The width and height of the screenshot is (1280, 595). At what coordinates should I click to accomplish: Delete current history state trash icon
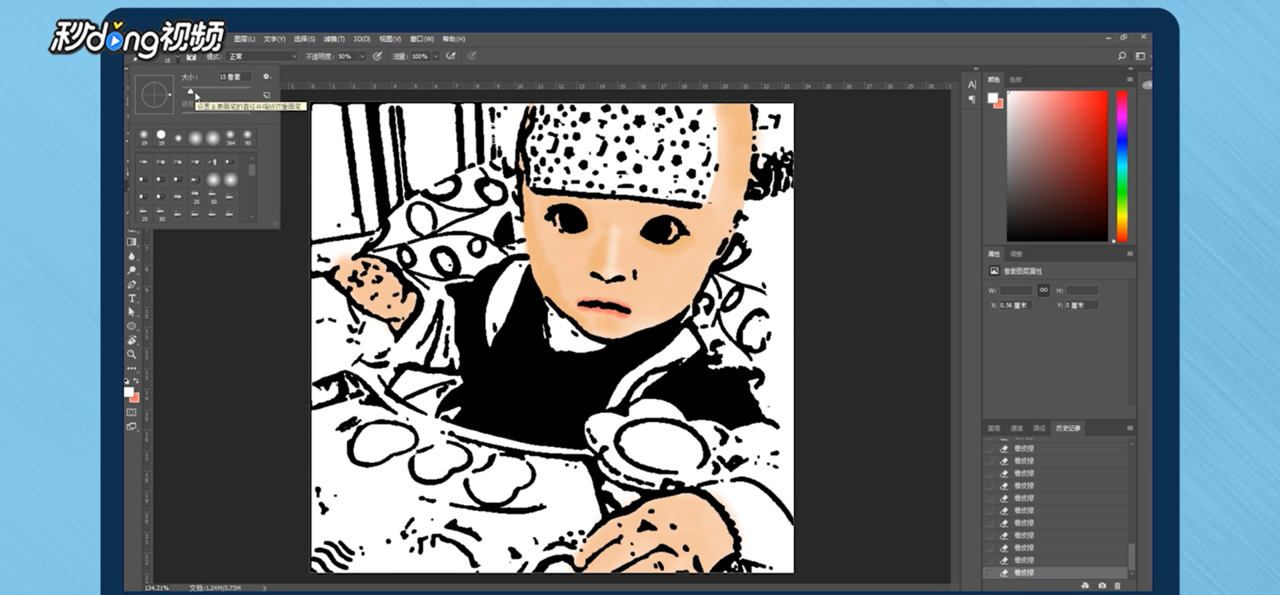(1117, 586)
